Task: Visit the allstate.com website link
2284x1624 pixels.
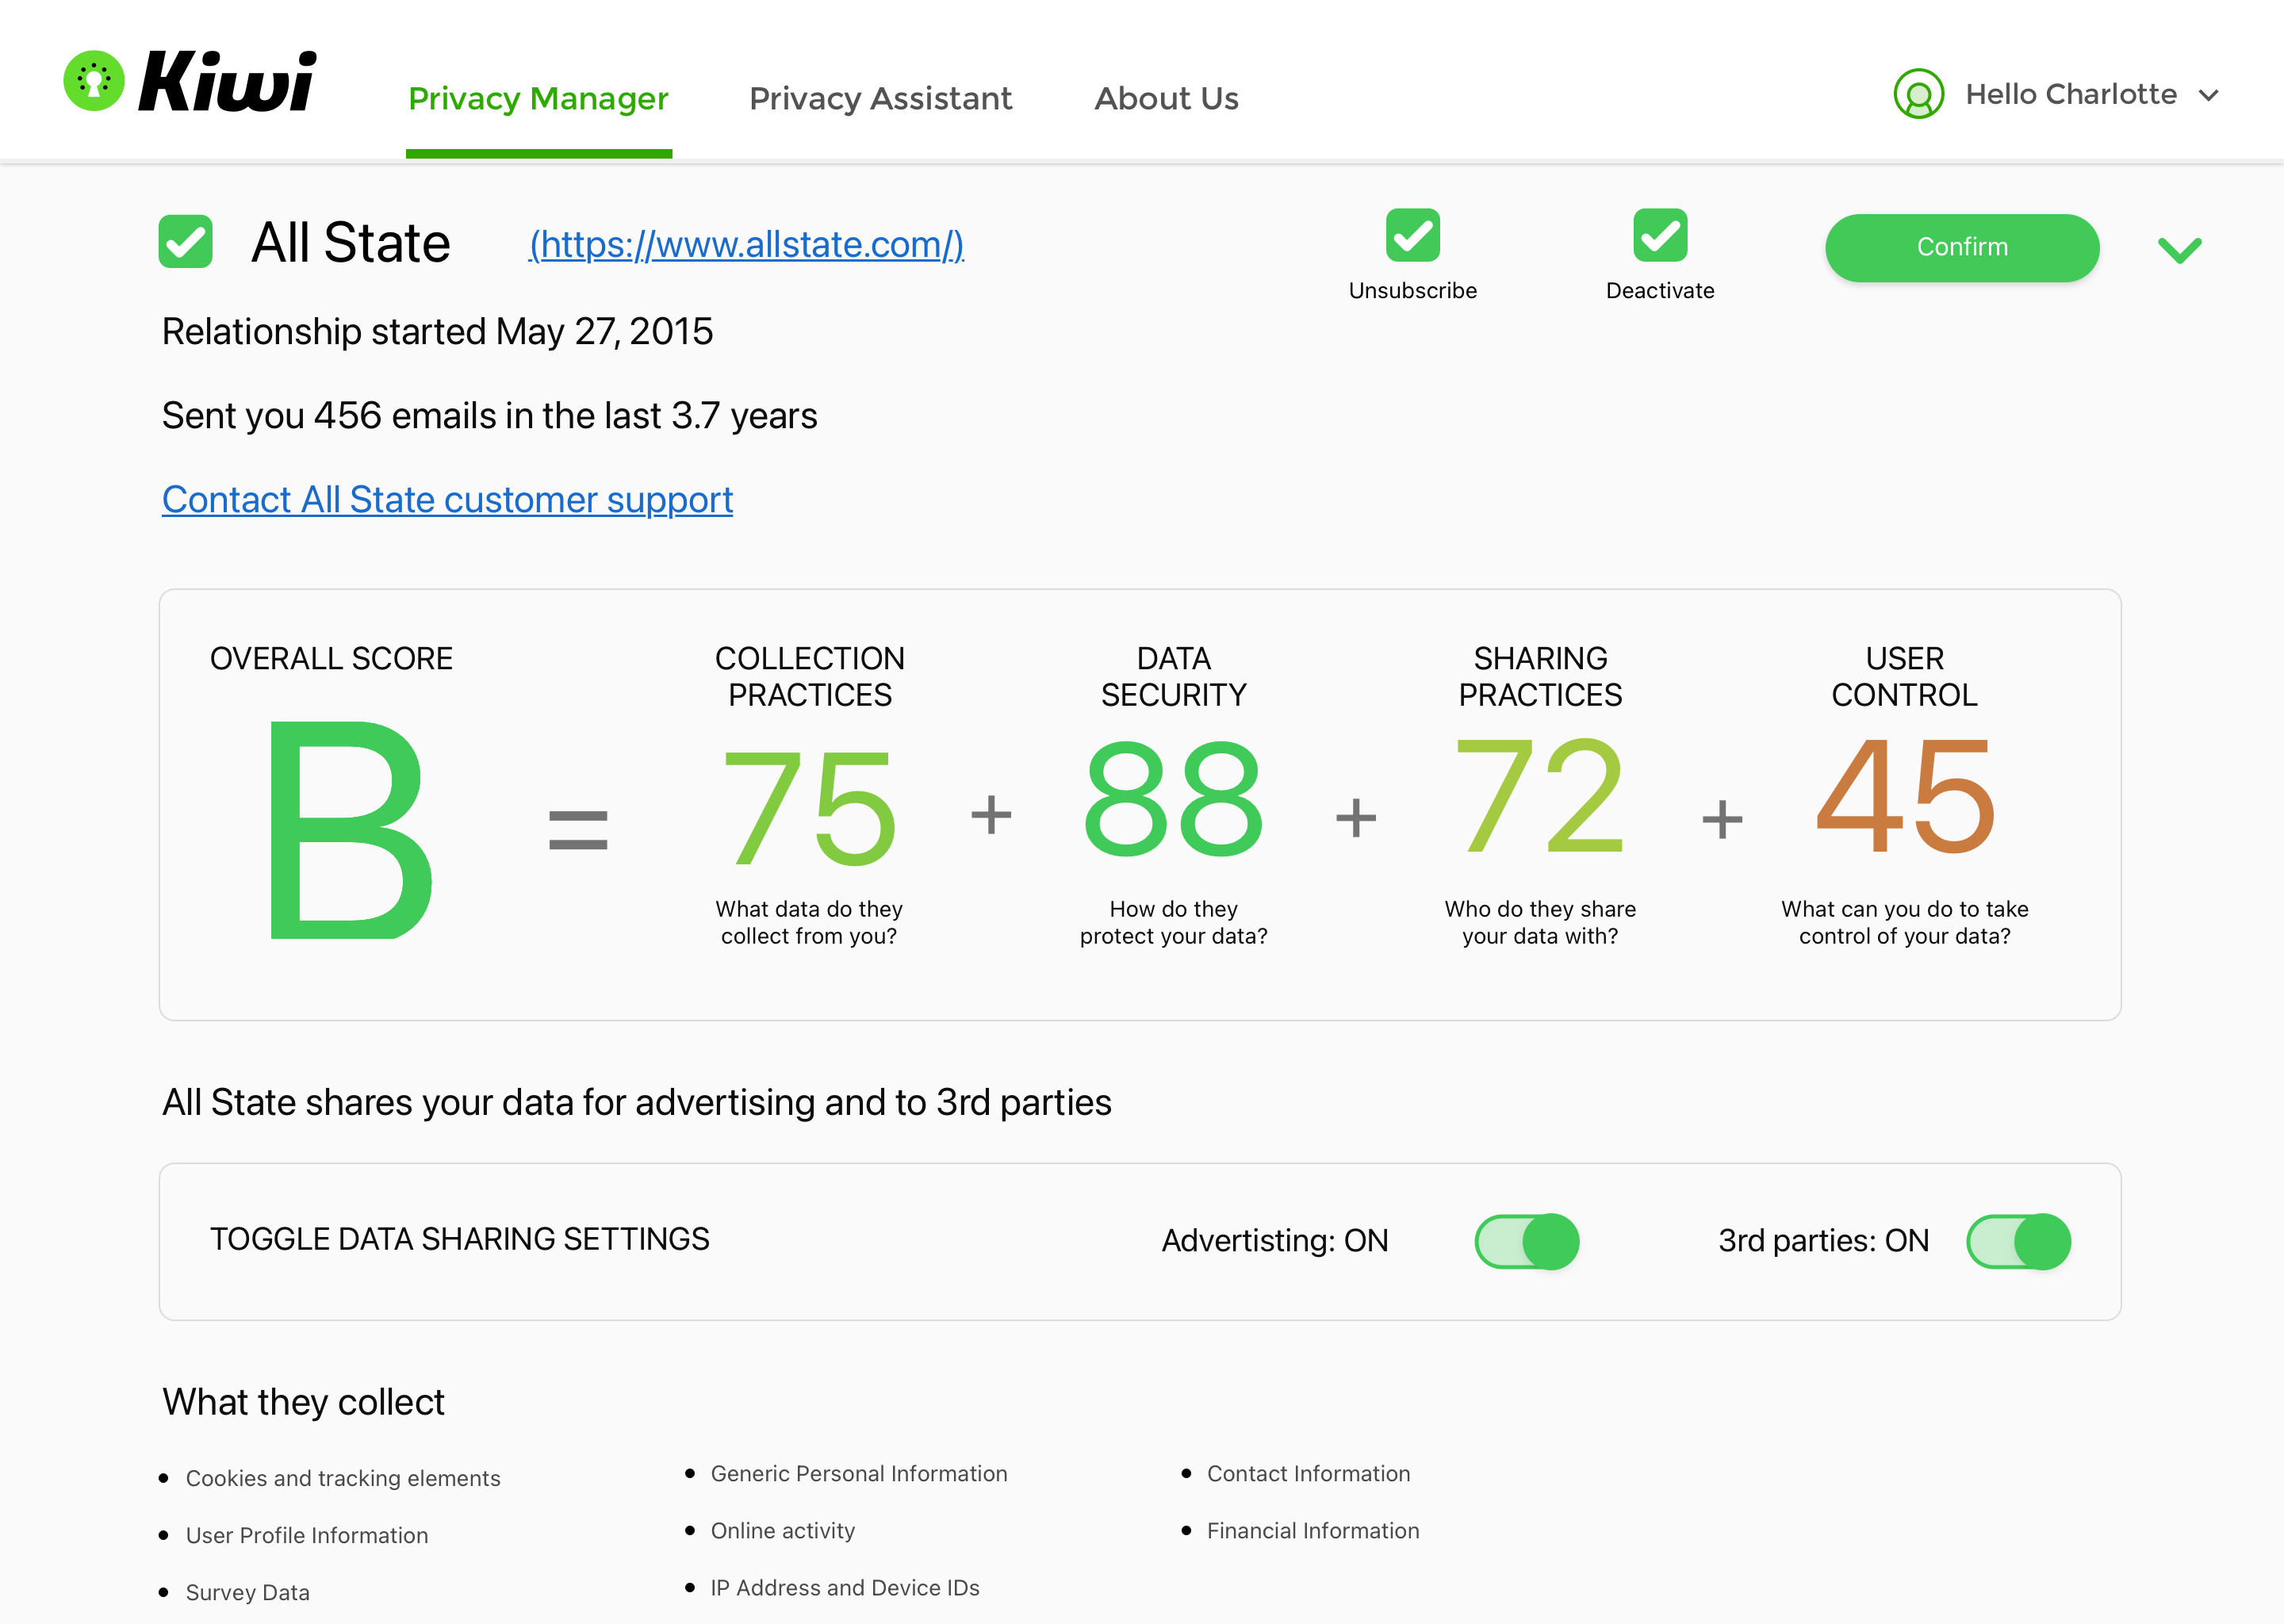Action: point(746,244)
